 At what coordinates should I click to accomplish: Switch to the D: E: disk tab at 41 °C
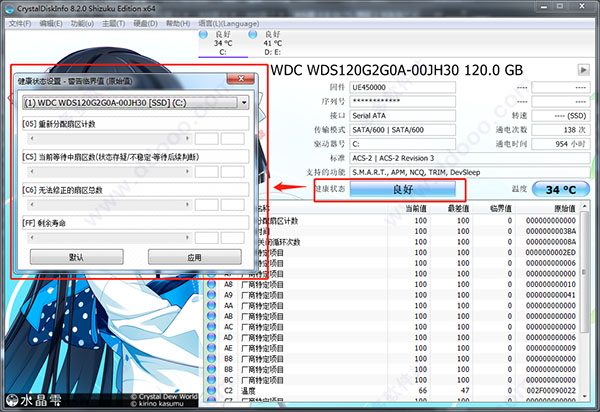(272, 43)
